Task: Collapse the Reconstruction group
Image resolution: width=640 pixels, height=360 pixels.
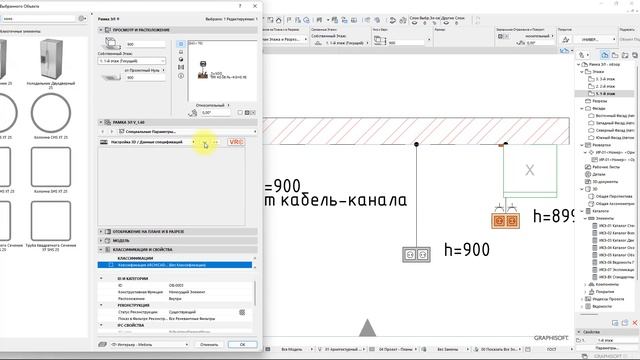Action: click(x=101, y=305)
